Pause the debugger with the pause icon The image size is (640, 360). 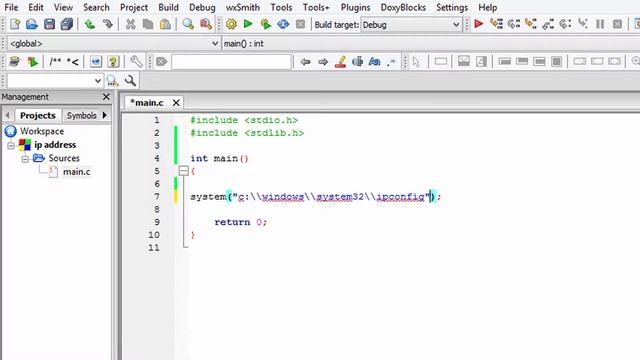(600, 24)
